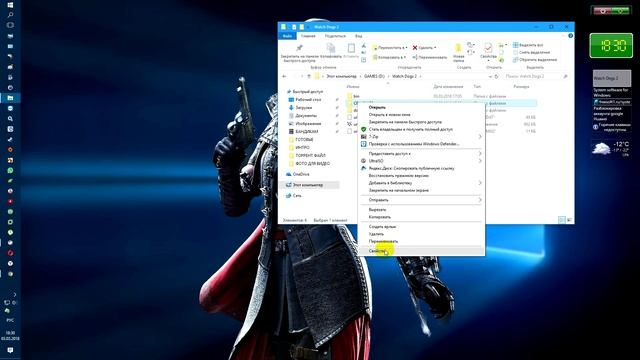Screen dimensions: 640x360
Task: Click the Properties ribbon checkmark icon
Action: click(488, 48)
